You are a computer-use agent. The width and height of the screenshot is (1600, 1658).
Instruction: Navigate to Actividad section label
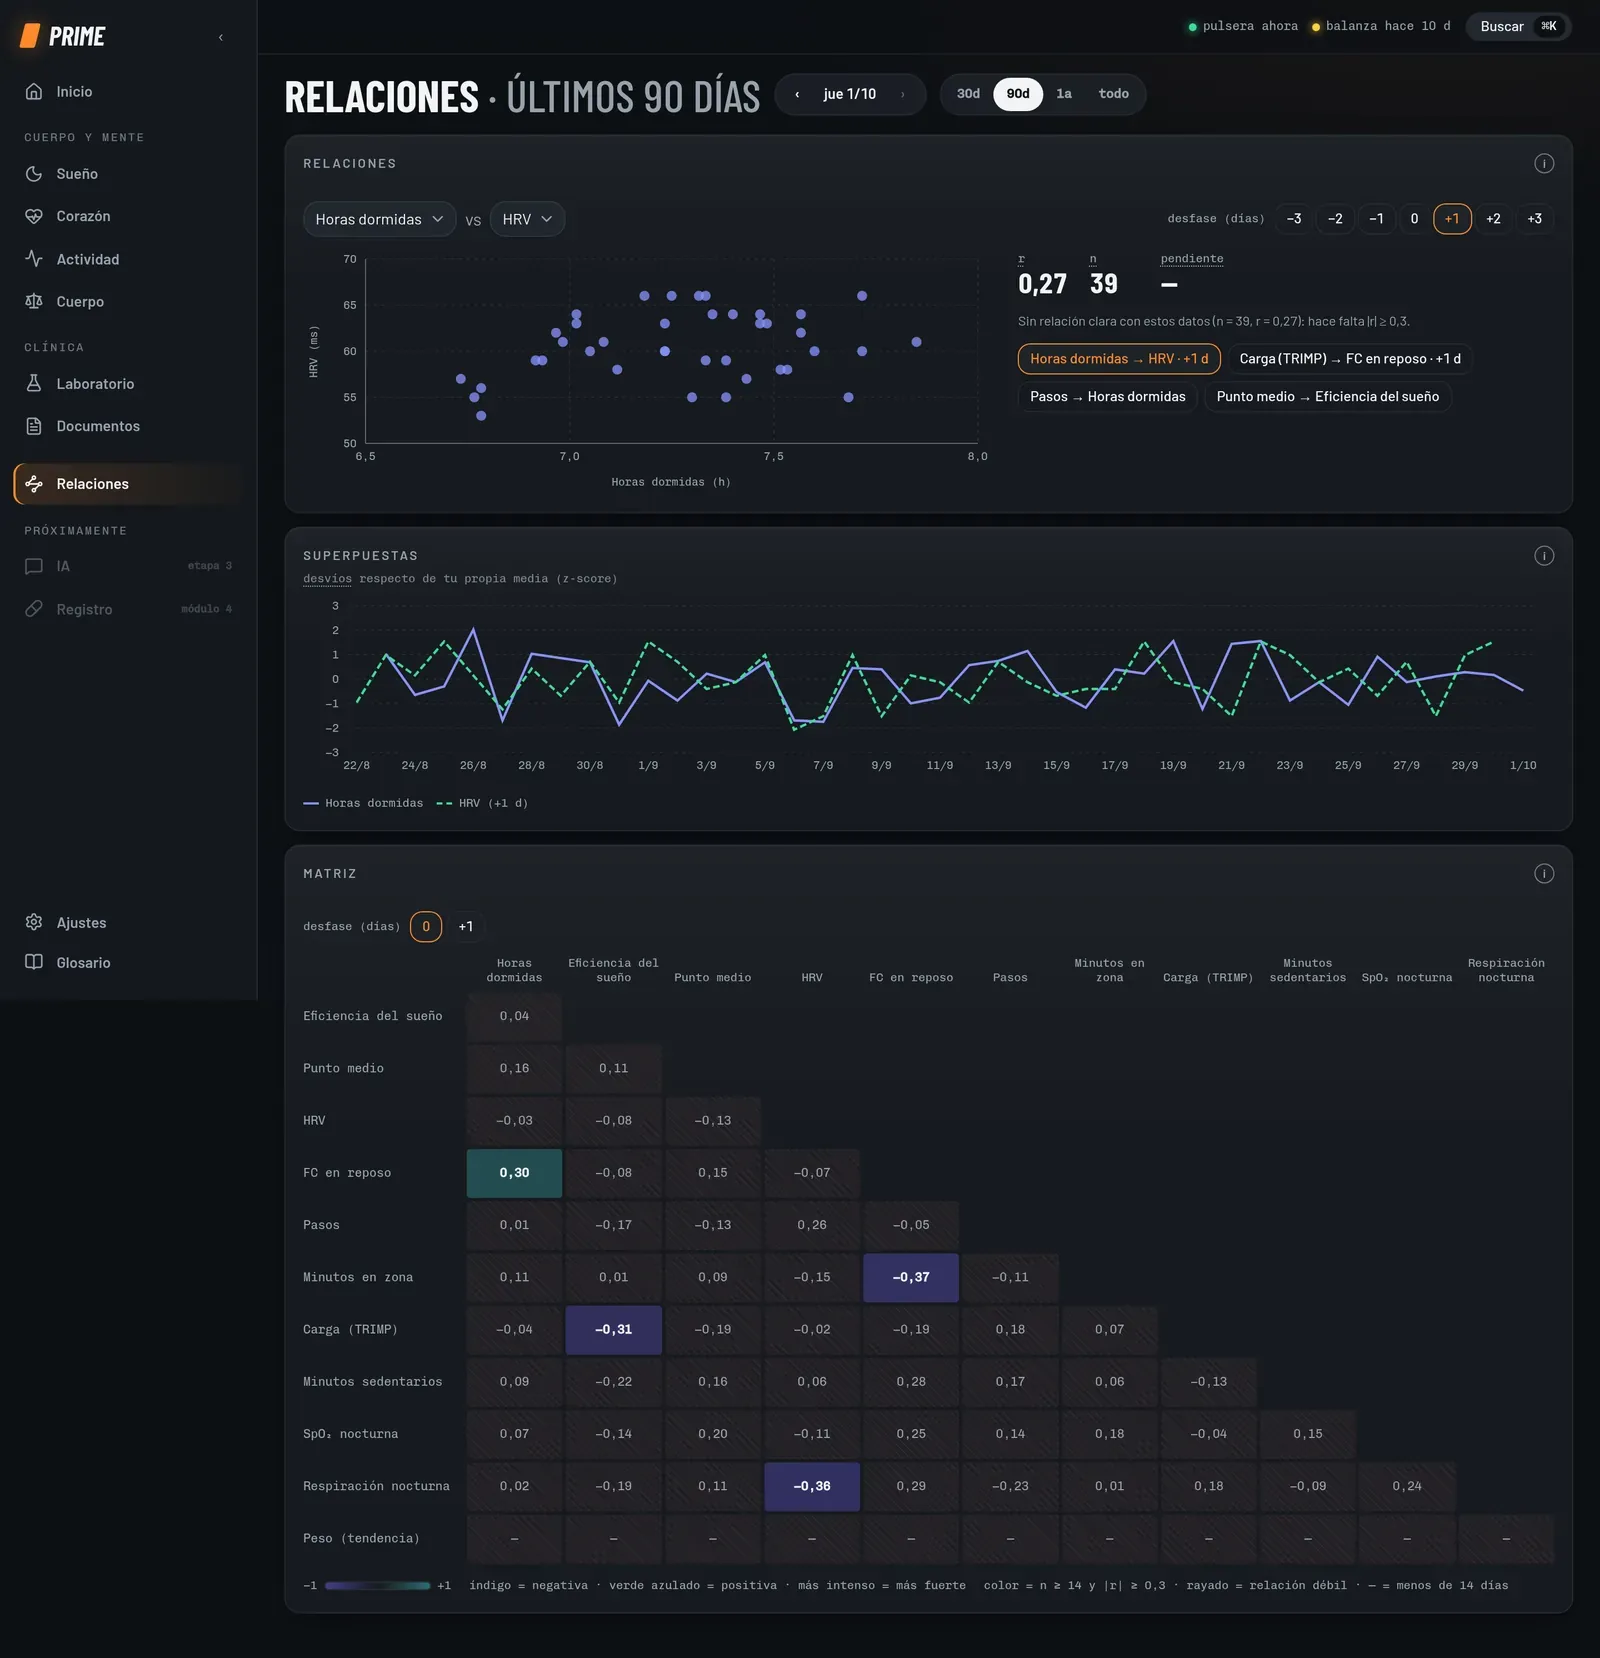pos(88,259)
